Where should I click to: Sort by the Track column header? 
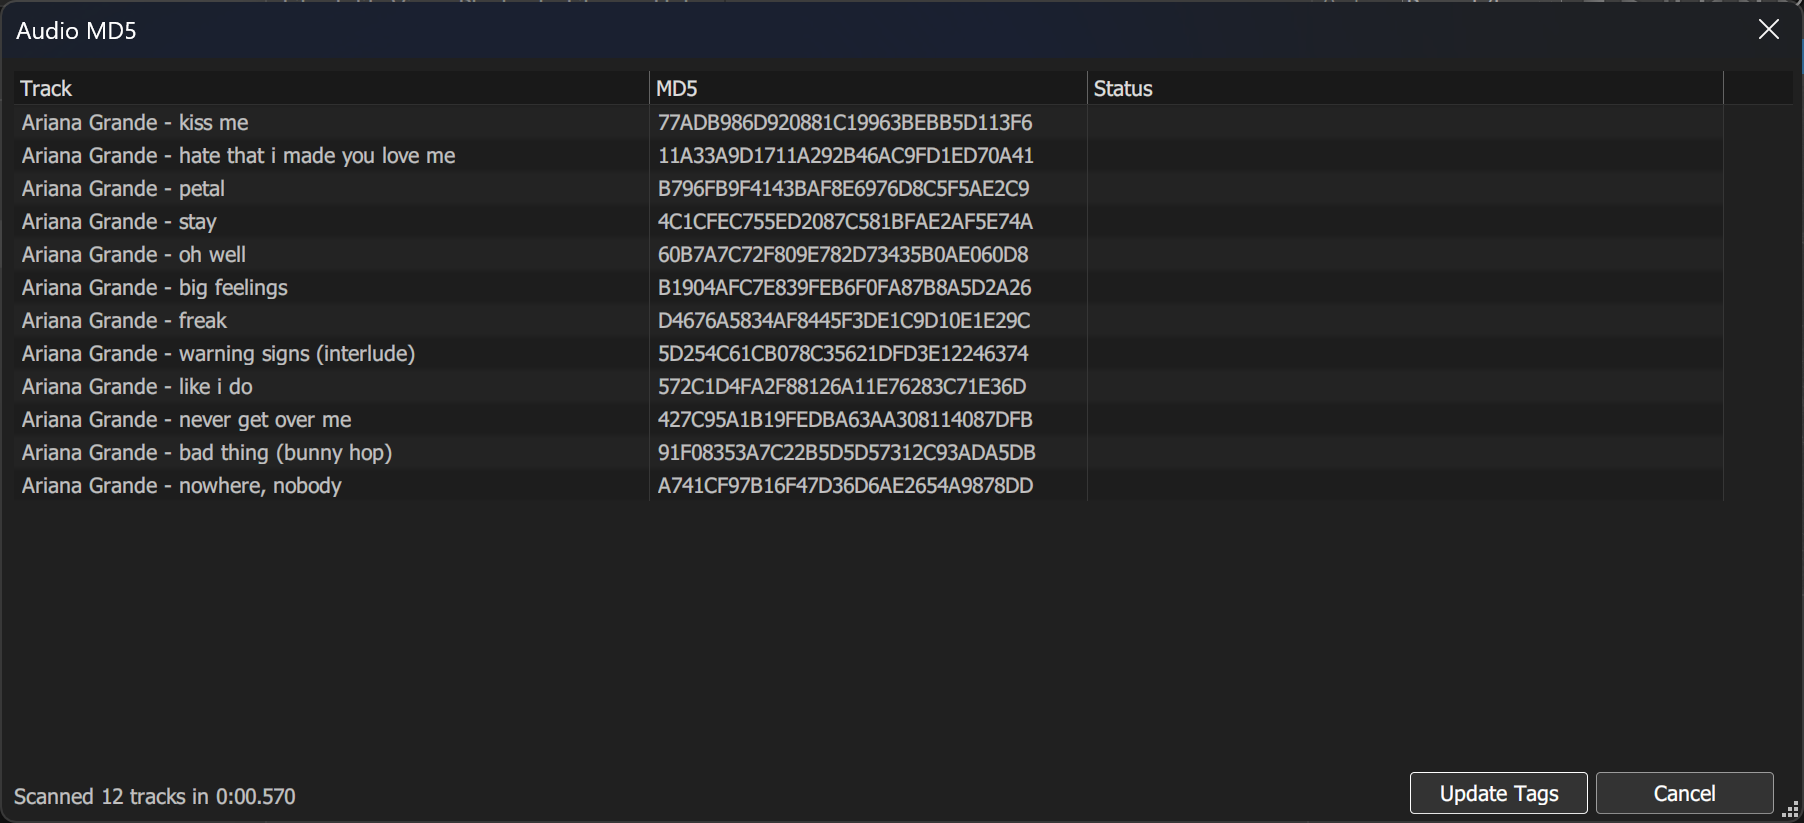pyautogui.click(x=331, y=88)
